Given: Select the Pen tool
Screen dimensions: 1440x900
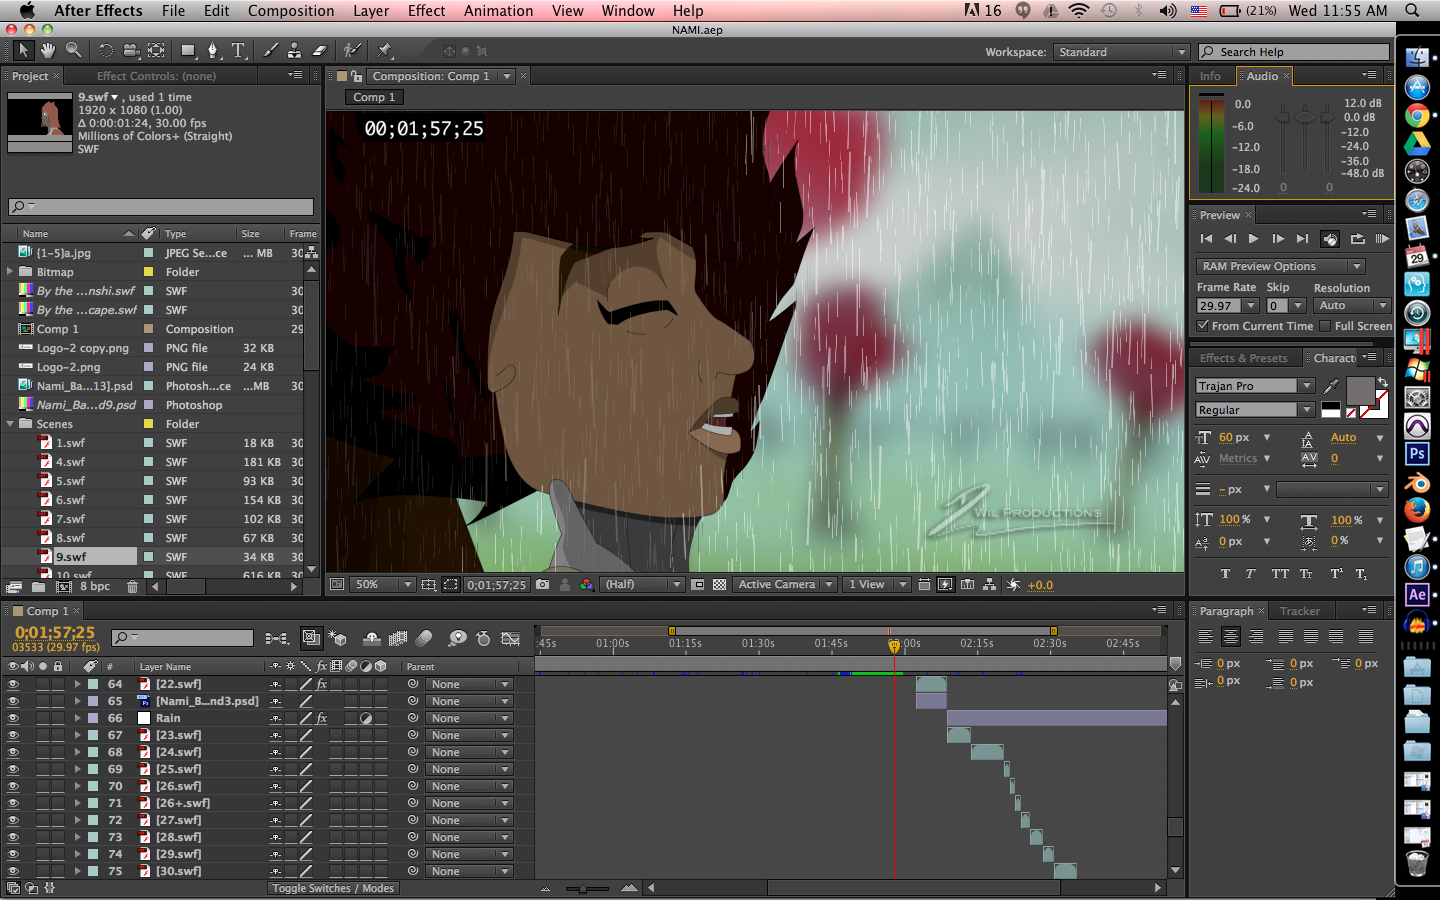Looking at the screenshot, I should 212,50.
